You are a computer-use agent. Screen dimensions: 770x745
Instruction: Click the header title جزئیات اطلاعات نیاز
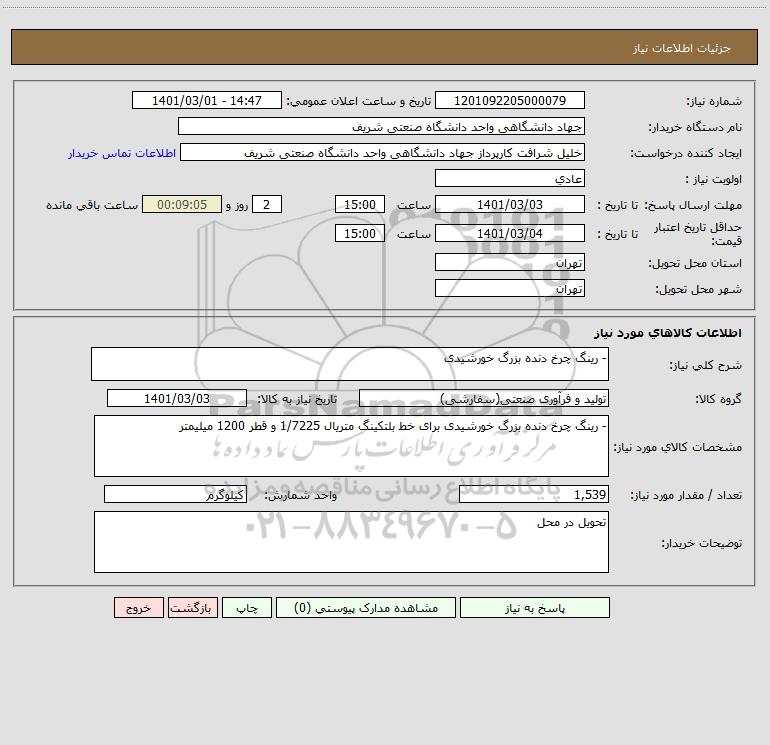click(682, 48)
